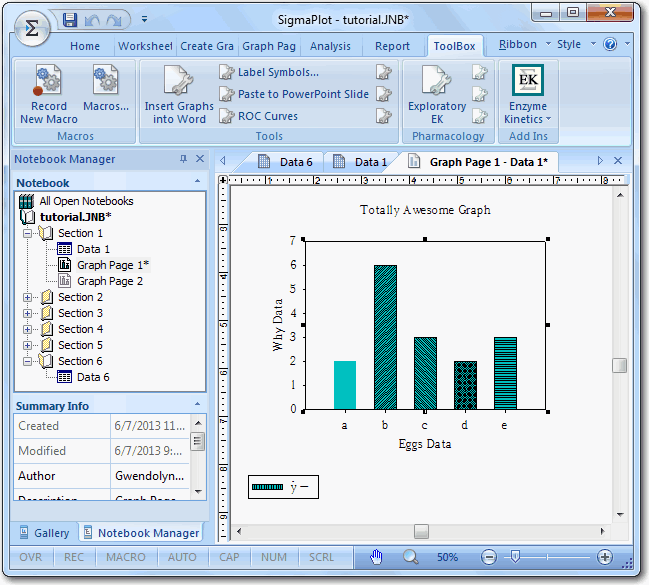Expand Section 5 in notebook tree
649x585 pixels.
tap(27, 345)
